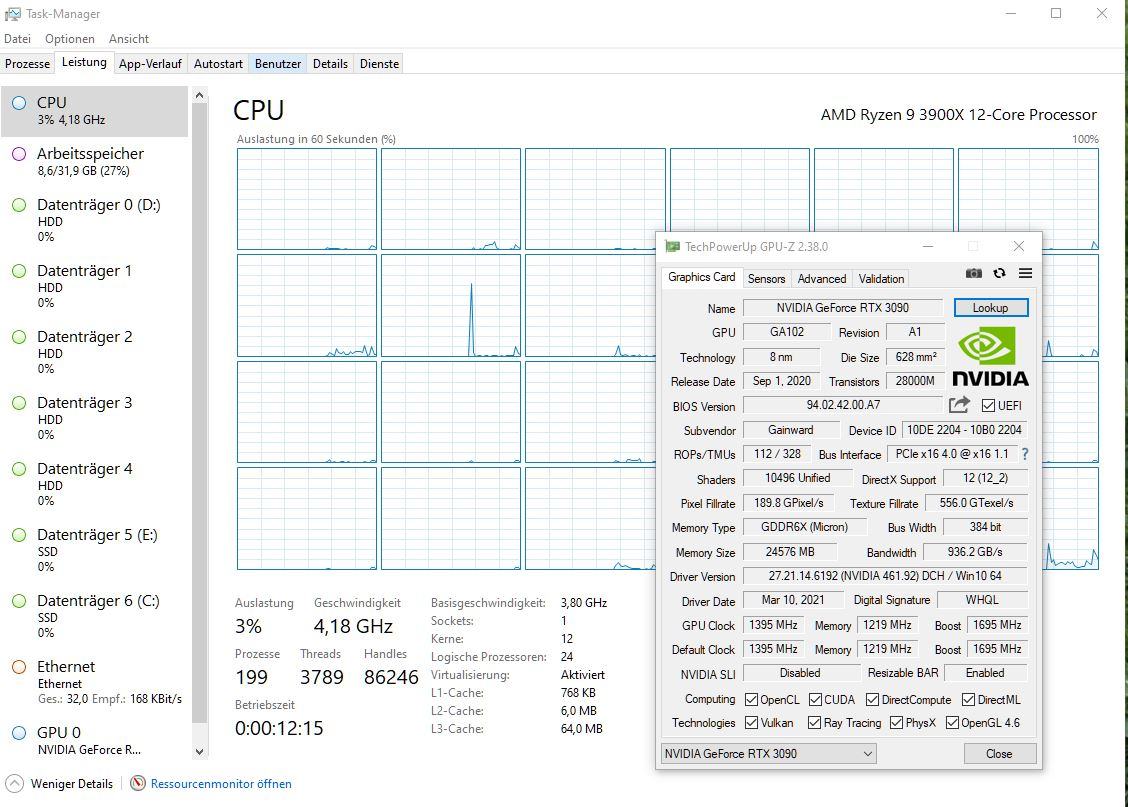Toggle the CUDA checkbox
Image resolution: width=1128 pixels, height=807 pixels.
816,699
